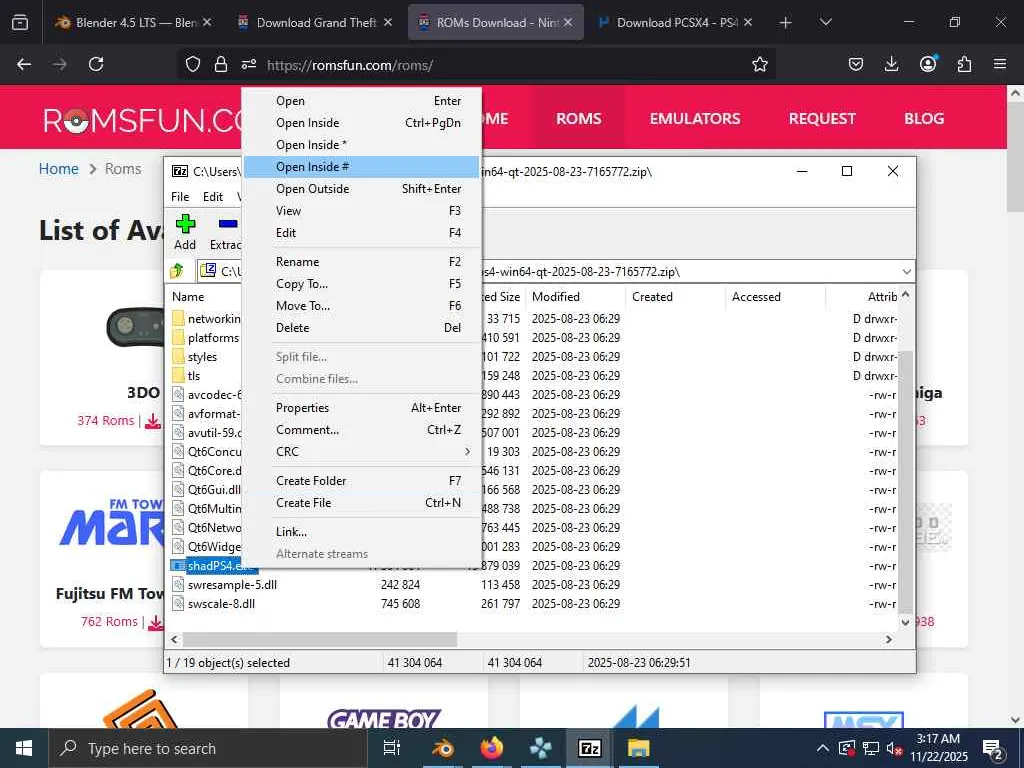The width and height of the screenshot is (1024, 768).
Task: Switch to the Download PCSX4 tab
Action: (676, 23)
